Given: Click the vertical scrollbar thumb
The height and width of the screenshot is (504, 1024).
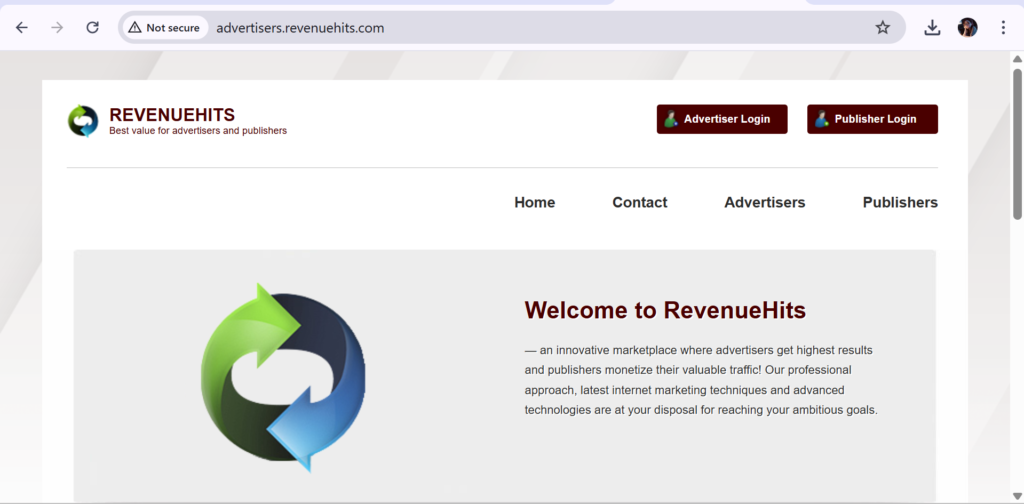Looking at the screenshot, I should (x=1017, y=144).
